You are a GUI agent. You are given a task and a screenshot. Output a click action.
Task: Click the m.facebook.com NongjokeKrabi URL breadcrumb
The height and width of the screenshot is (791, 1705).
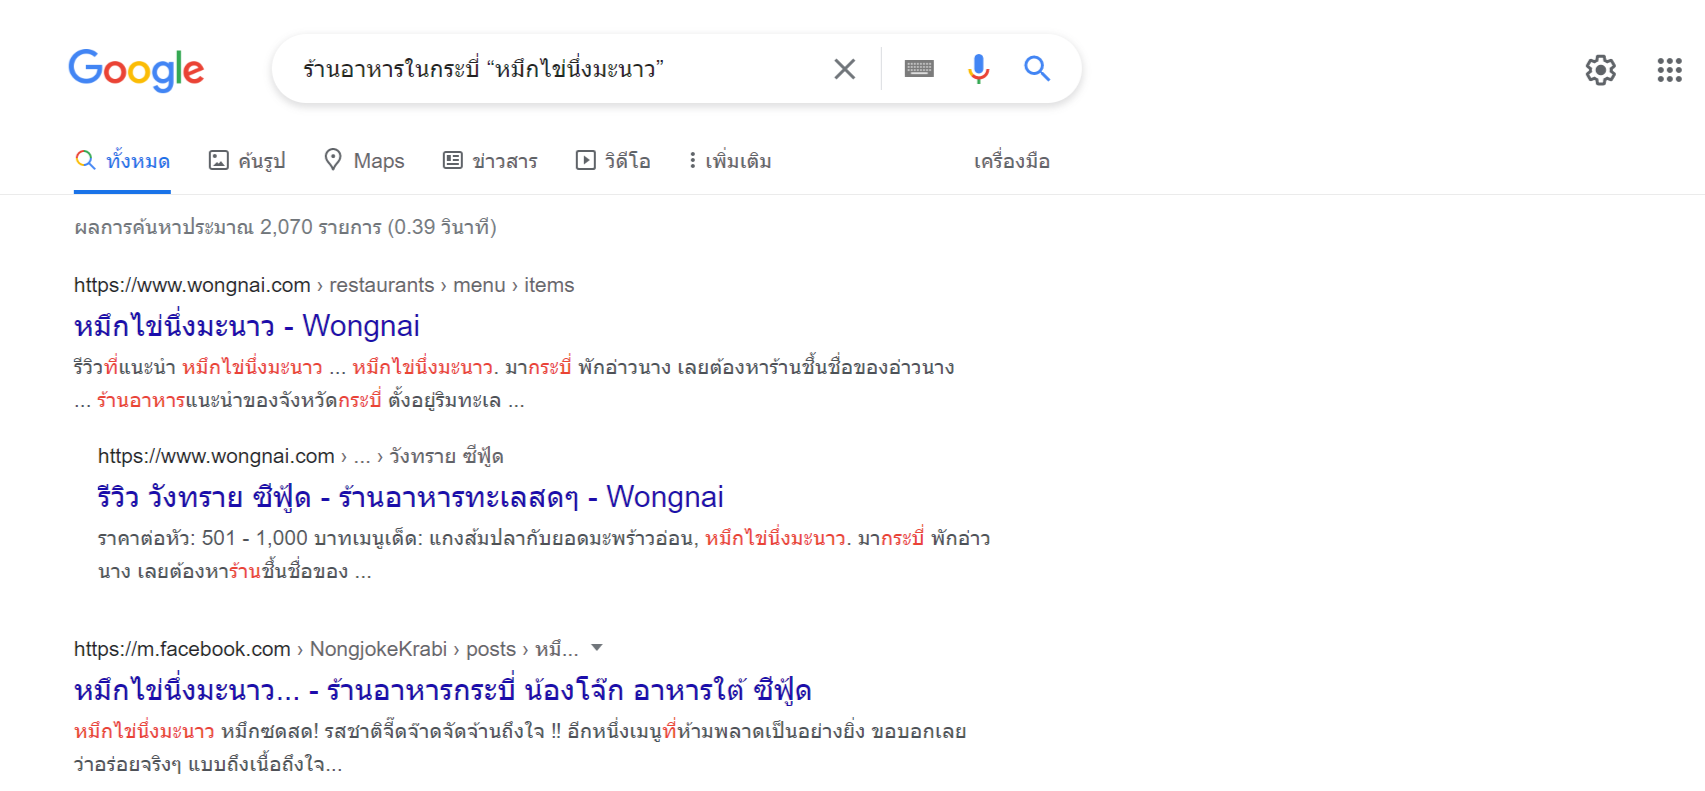(x=325, y=649)
